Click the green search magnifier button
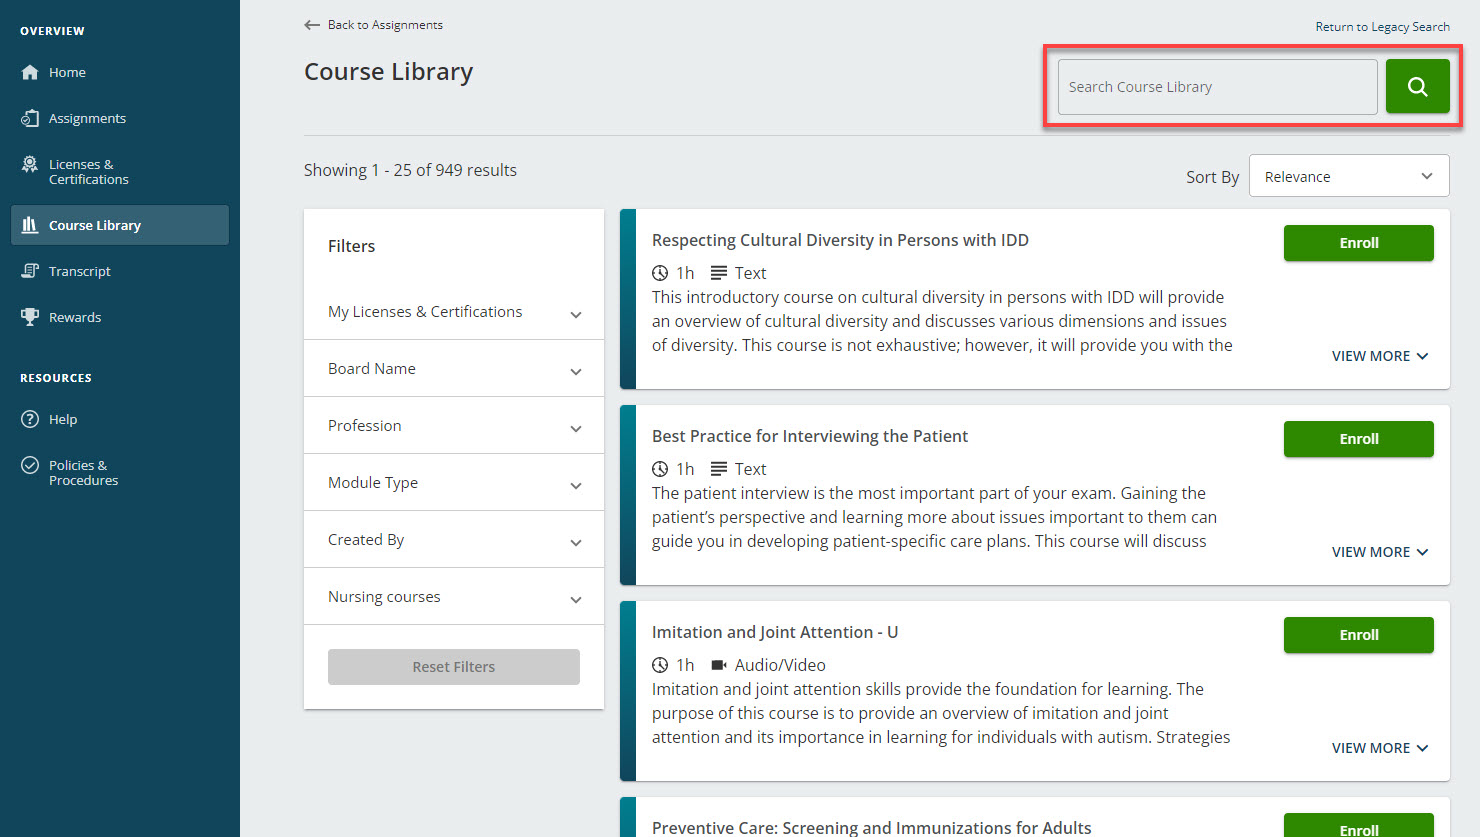 pyautogui.click(x=1417, y=86)
